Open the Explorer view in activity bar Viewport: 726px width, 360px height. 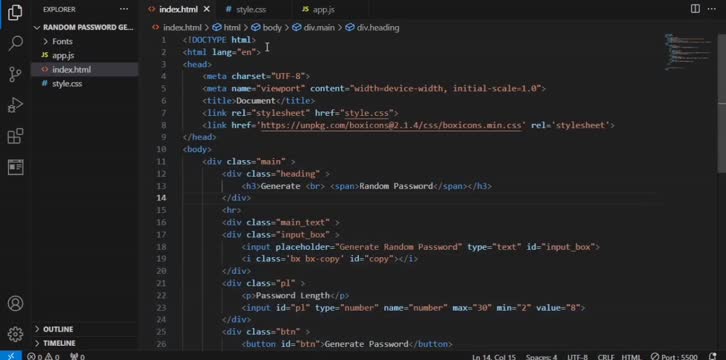coord(15,13)
